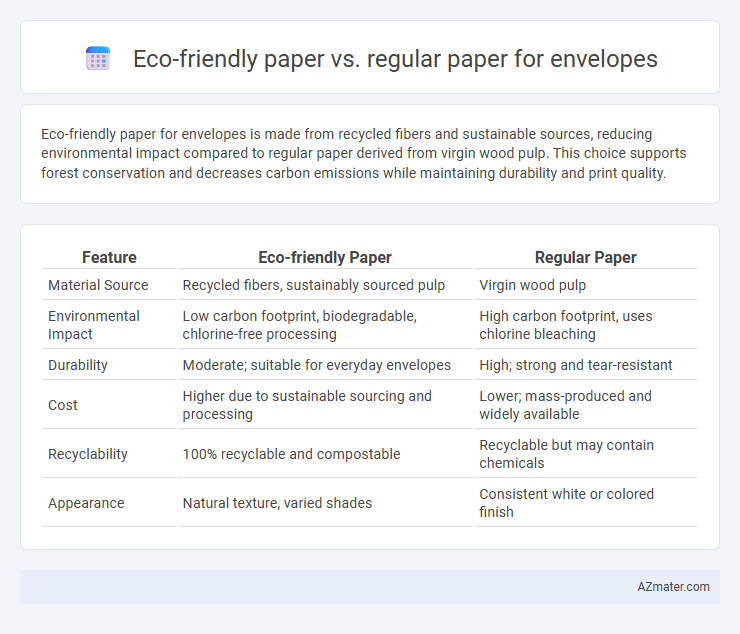Image resolution: width=740 pixels, height=634 pixels.
Task: Click 'High; strong and tear-resistant' cell
Action: [585, 365]
